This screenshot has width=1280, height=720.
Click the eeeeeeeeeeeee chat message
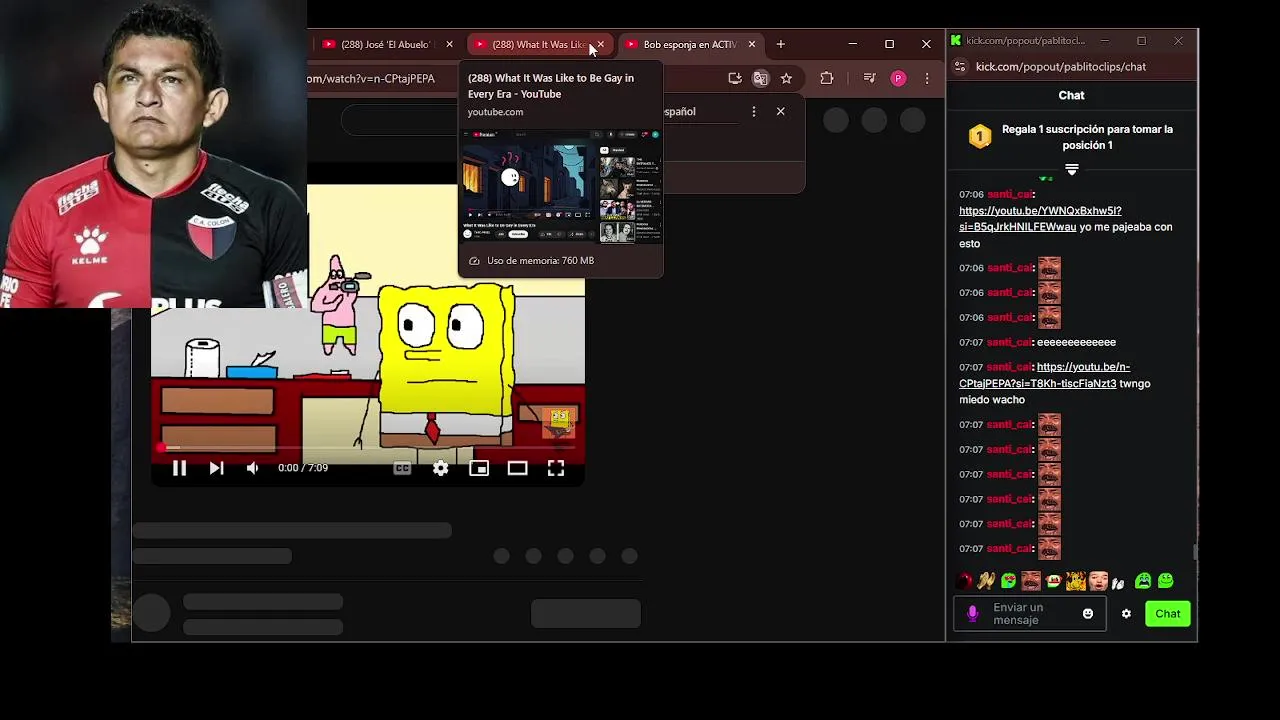coord(1076,342)
